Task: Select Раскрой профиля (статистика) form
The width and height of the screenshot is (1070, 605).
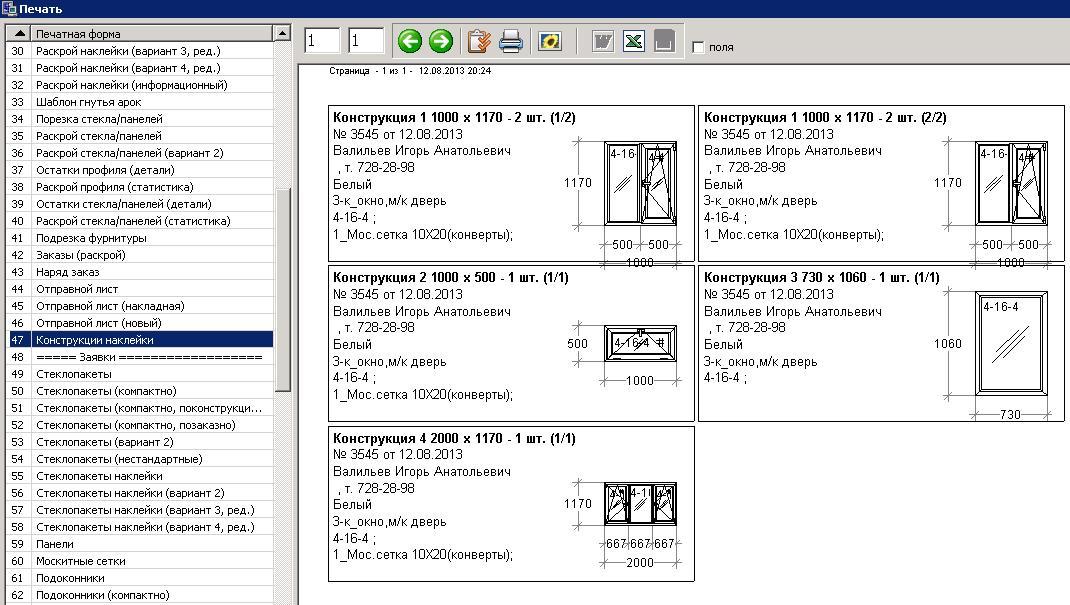Action: [140, 188]
